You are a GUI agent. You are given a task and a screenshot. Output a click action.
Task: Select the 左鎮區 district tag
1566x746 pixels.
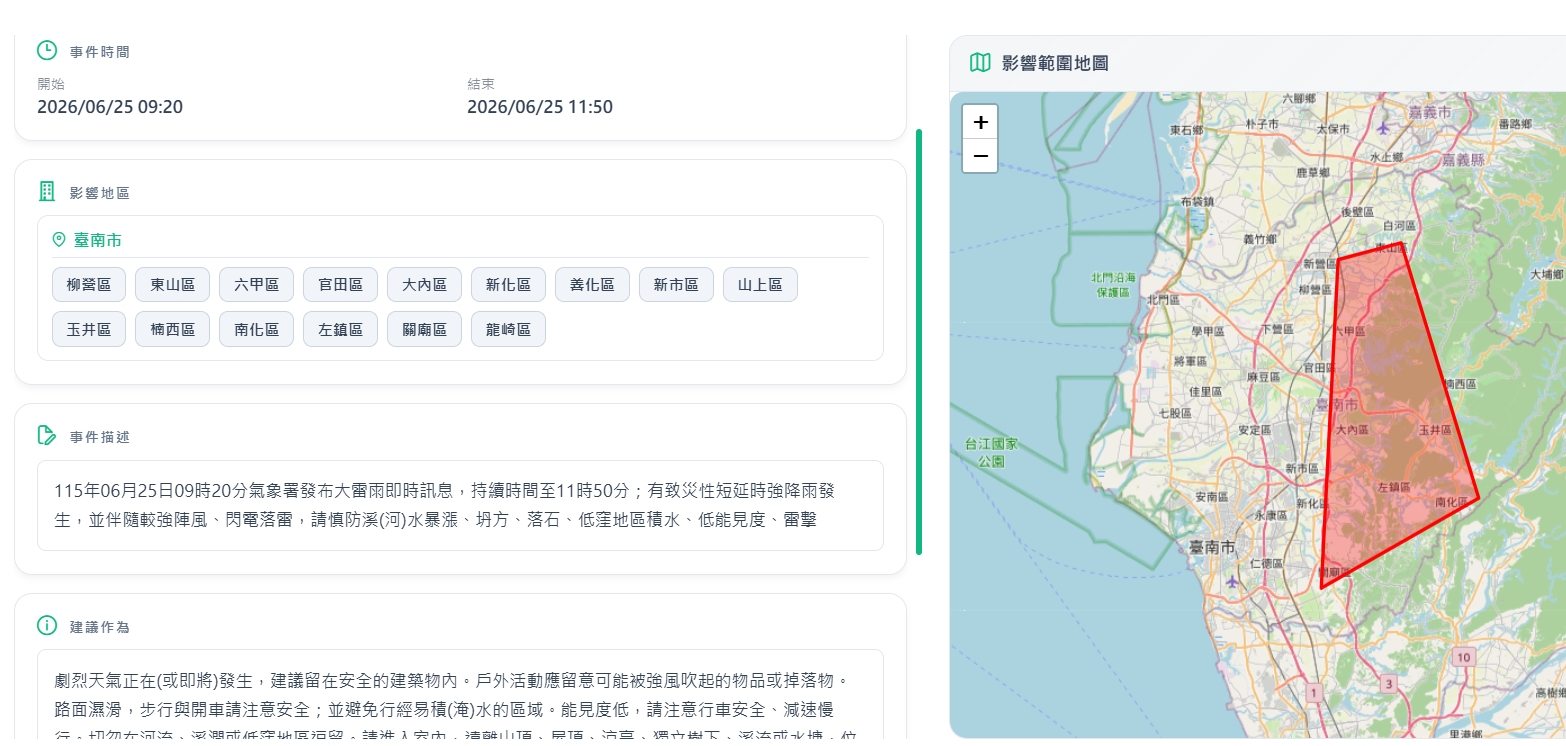tap(341, 329)
